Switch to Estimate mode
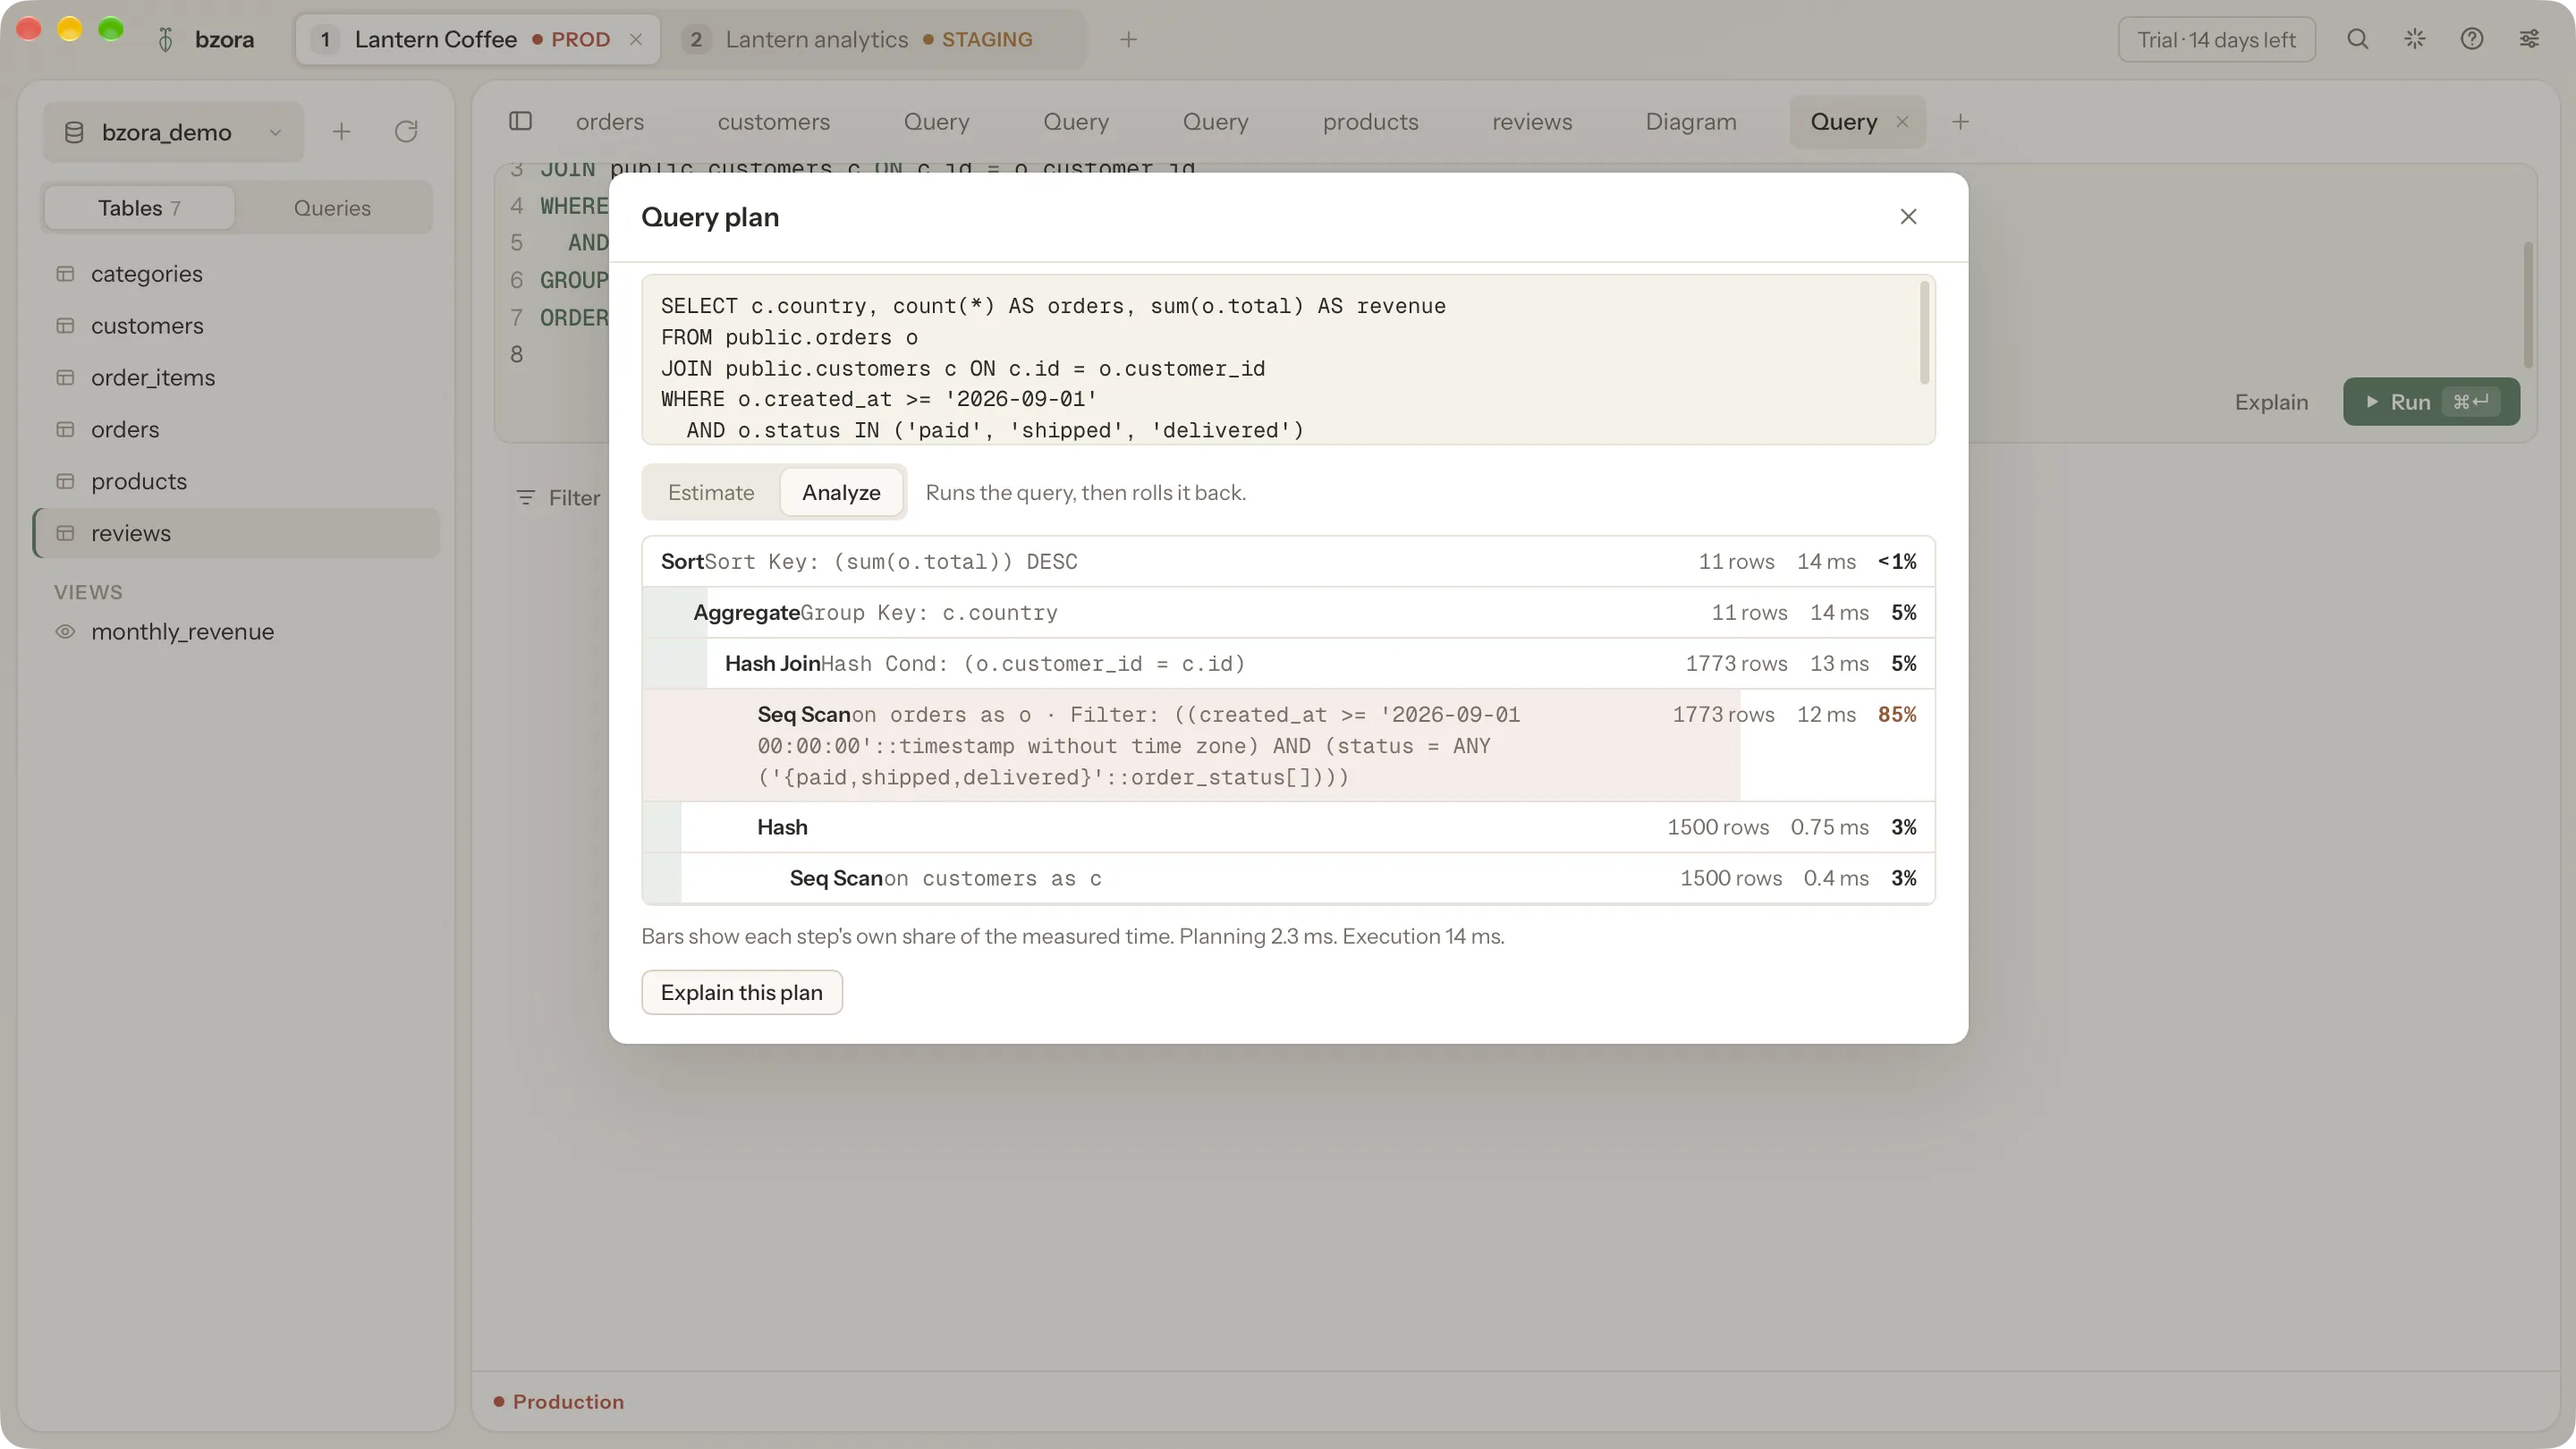The height and width of the screenshot is (1449, 2576). pos(711,492)
